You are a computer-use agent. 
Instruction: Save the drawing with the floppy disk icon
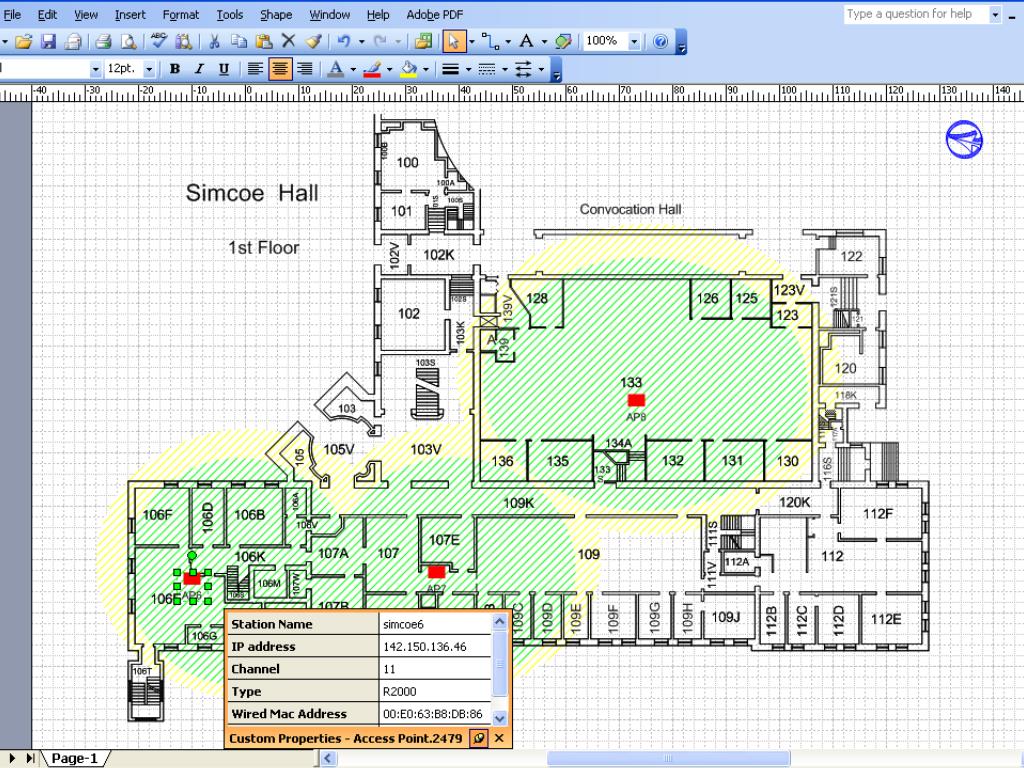tap(48, 42)
